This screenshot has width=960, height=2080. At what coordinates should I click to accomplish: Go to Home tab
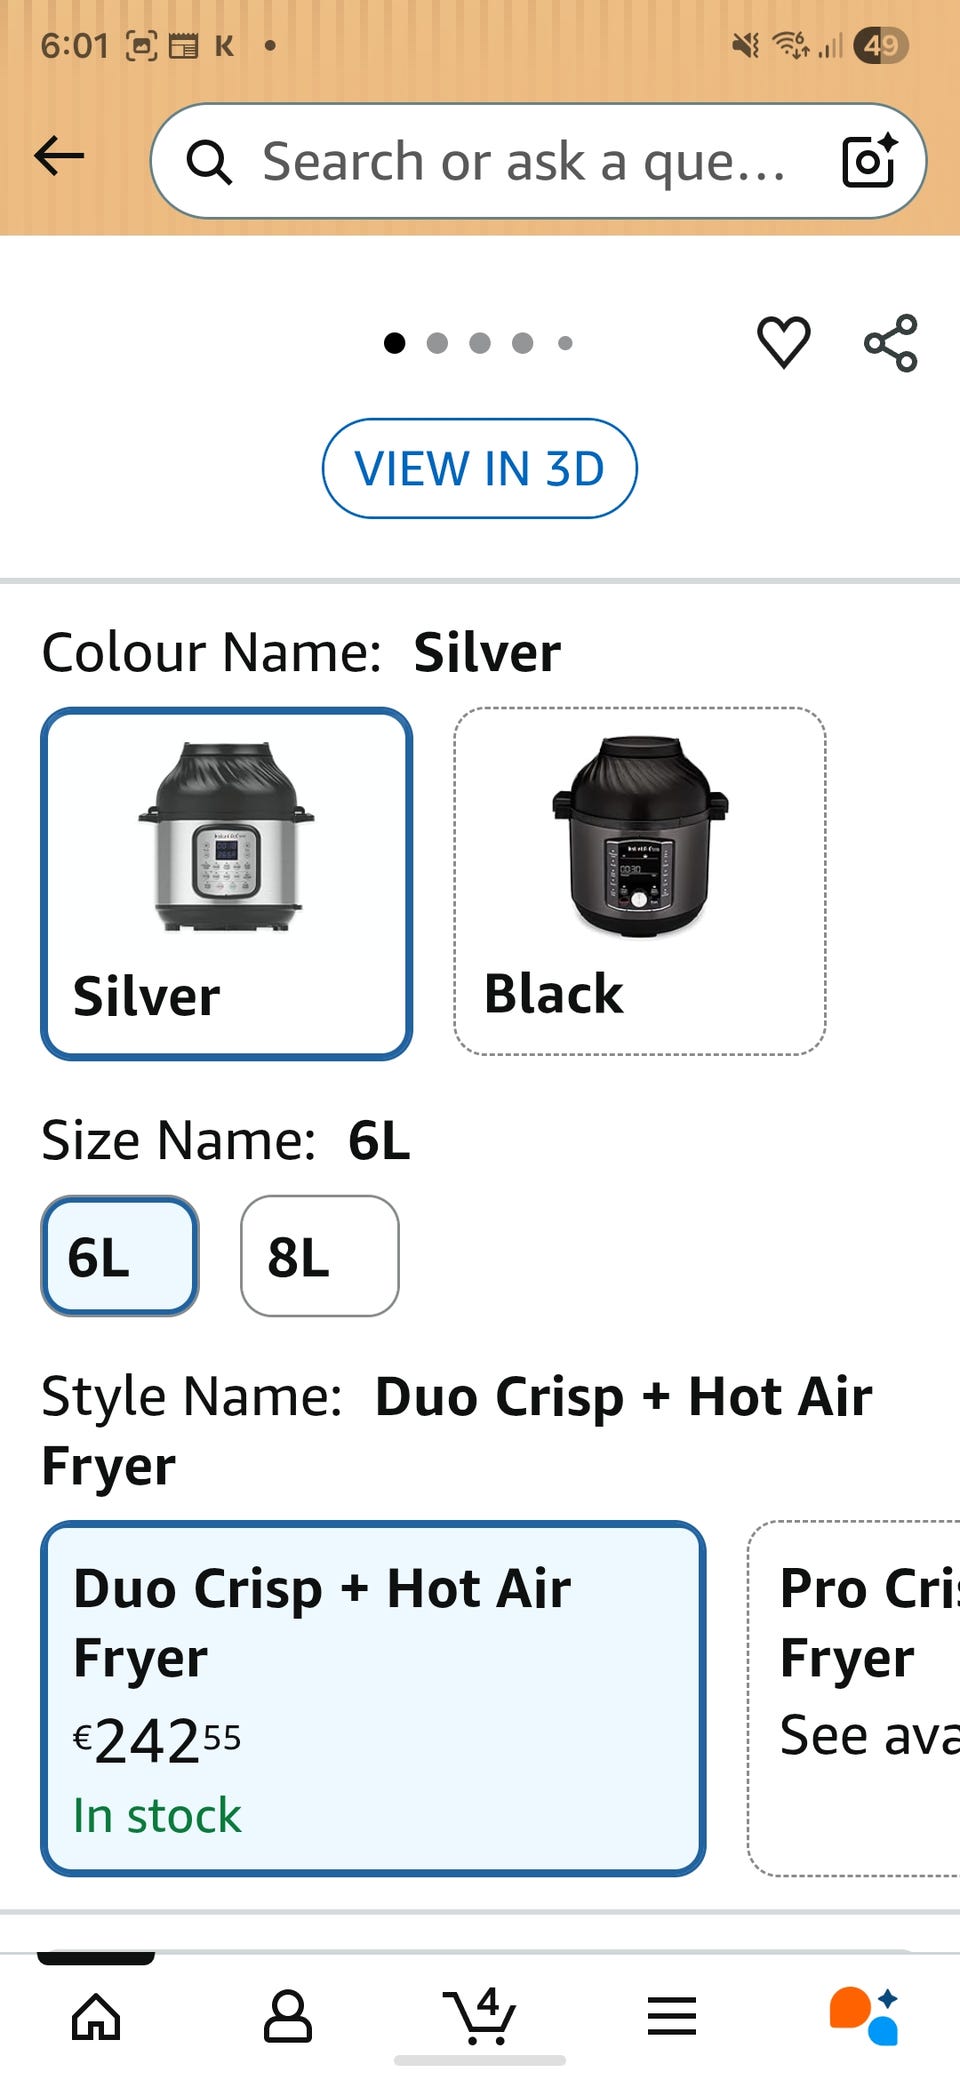(x=96, y=2015)
